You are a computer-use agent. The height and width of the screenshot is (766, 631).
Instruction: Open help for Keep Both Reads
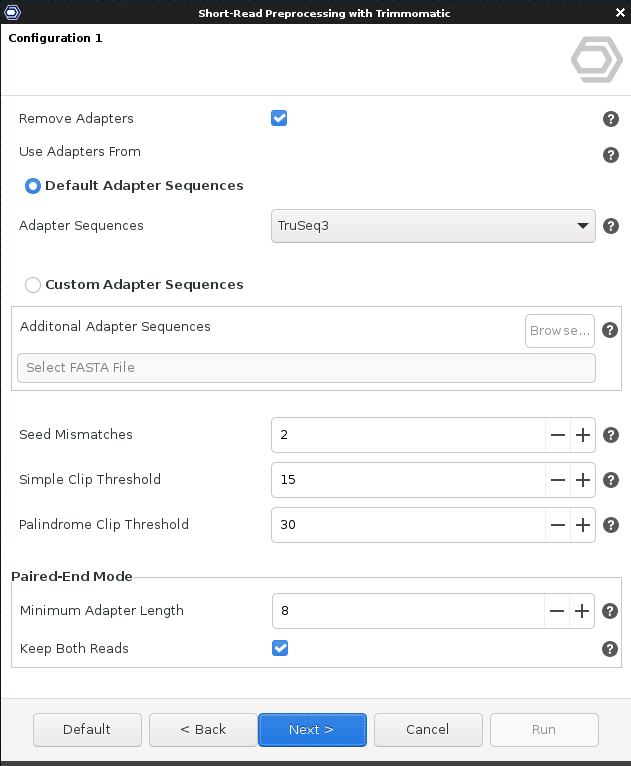[x=610, y=649]
